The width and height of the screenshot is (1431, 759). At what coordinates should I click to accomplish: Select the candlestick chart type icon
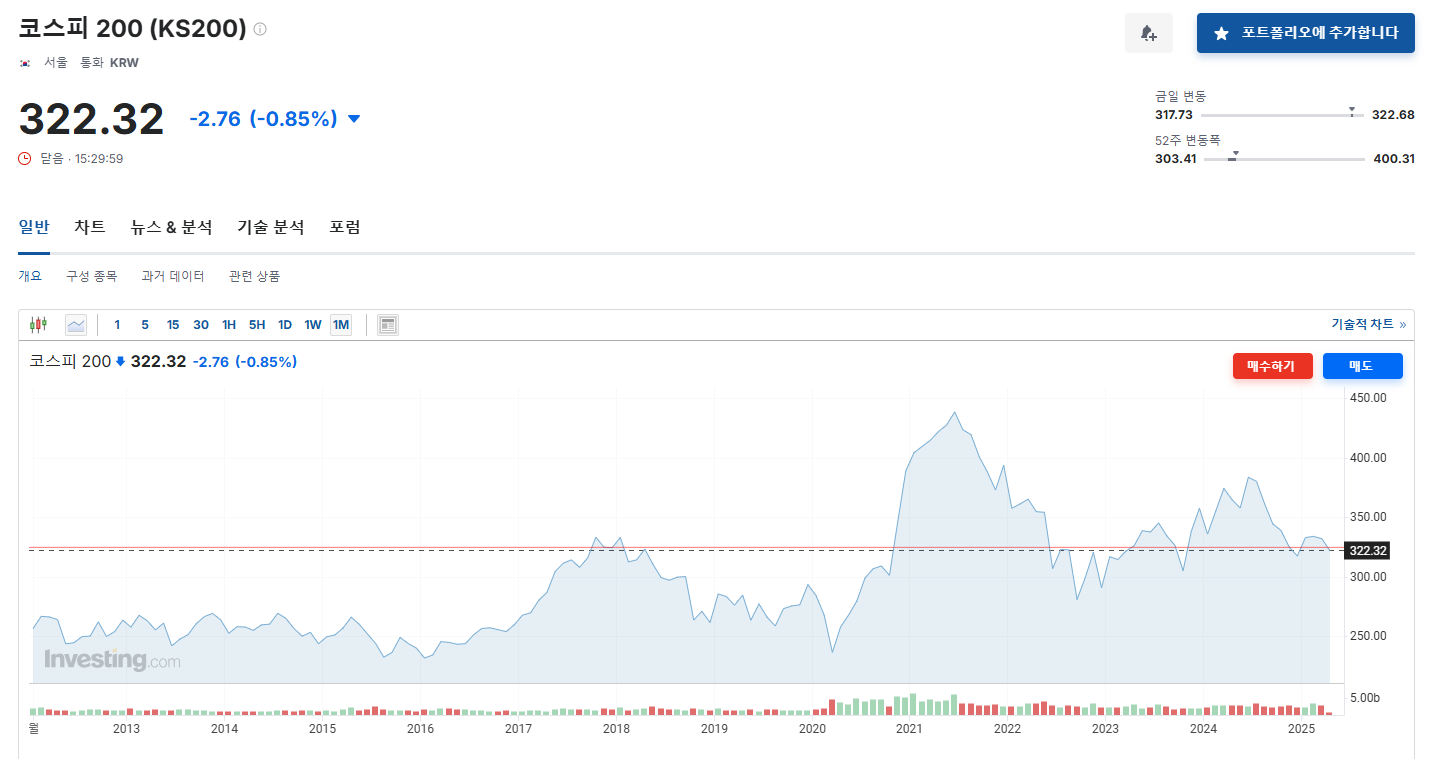coord(37,324)
